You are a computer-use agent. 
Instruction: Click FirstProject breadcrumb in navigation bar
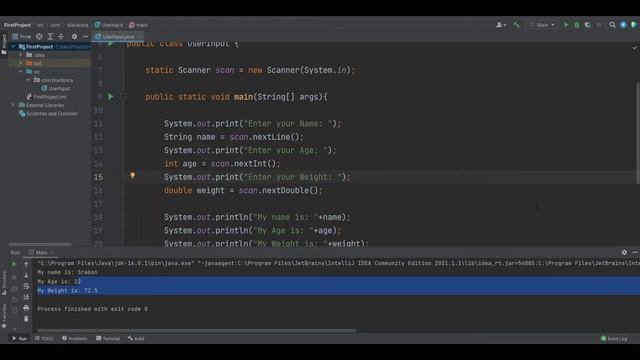pyautogui.click(x=17, y=25)
